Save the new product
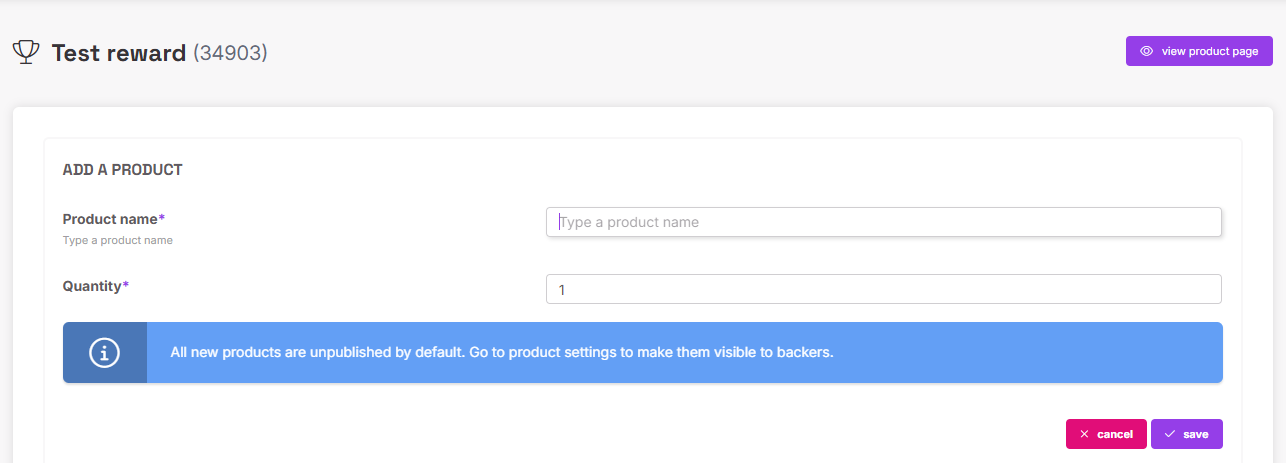The image size is (1286, 463). 1187,434
